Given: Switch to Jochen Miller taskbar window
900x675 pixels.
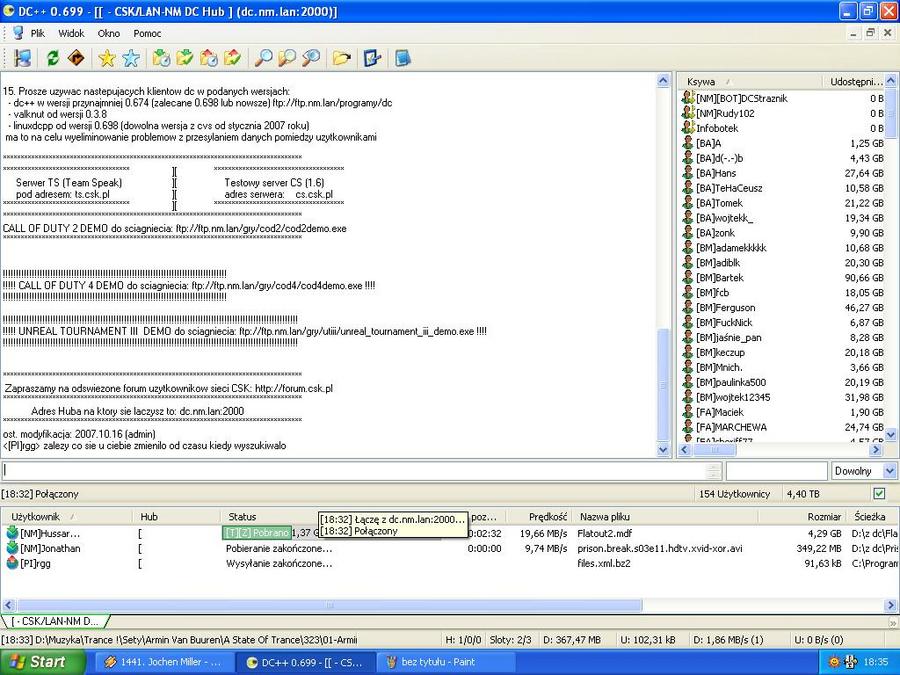Looking at the screenshot, I should click(x=165, y=662).
